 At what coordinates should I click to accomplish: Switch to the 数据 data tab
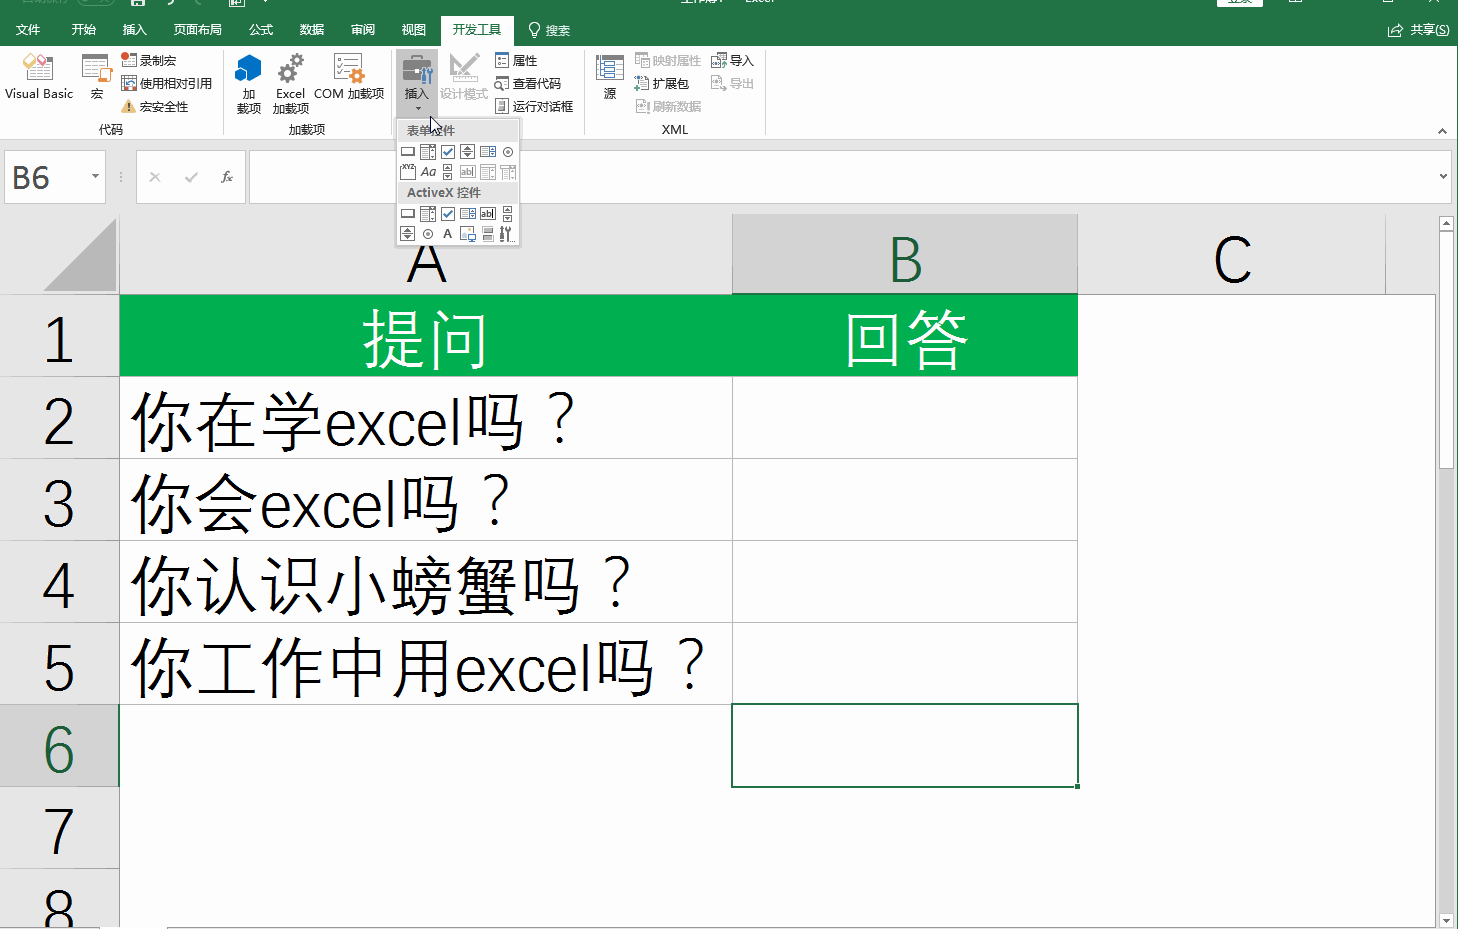click(x=312, y=30)
